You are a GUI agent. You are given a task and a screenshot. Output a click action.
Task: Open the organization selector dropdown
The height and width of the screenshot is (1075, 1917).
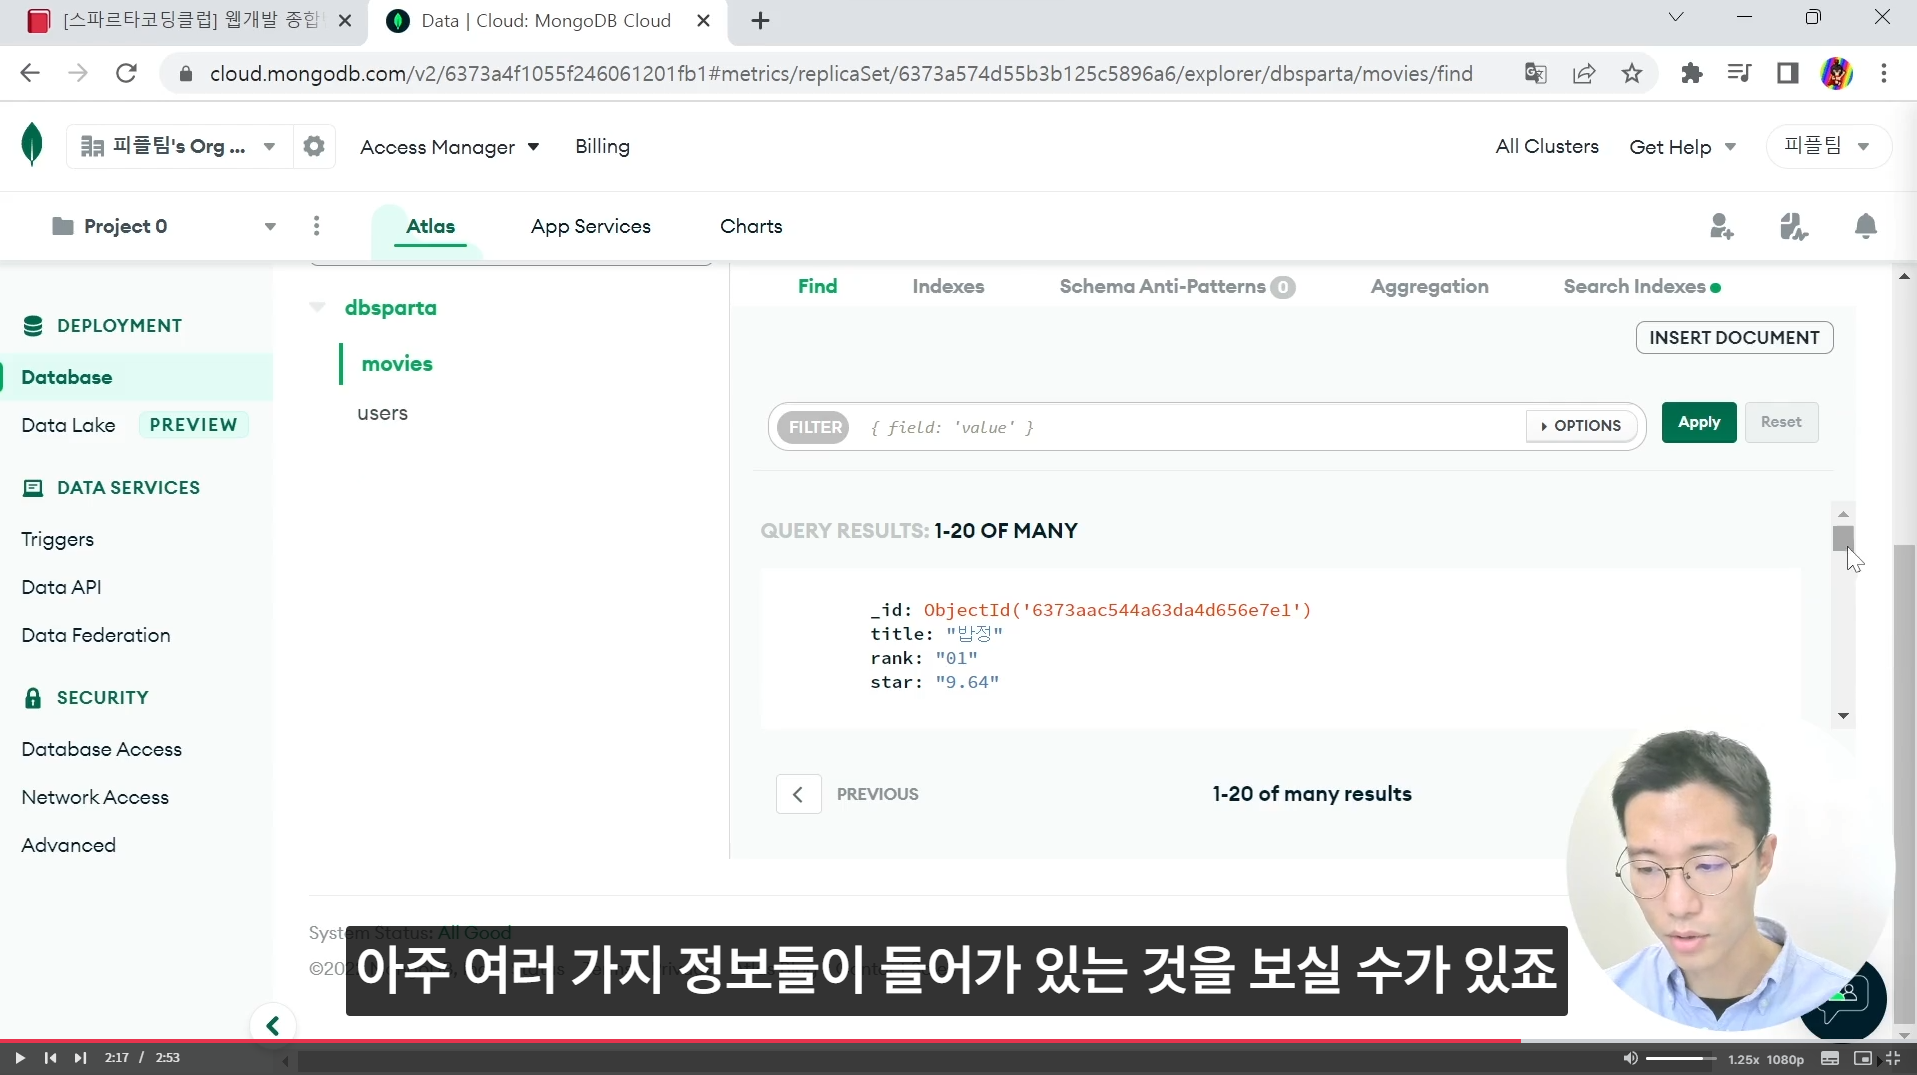pyautogui.click(x=178, y=147)
